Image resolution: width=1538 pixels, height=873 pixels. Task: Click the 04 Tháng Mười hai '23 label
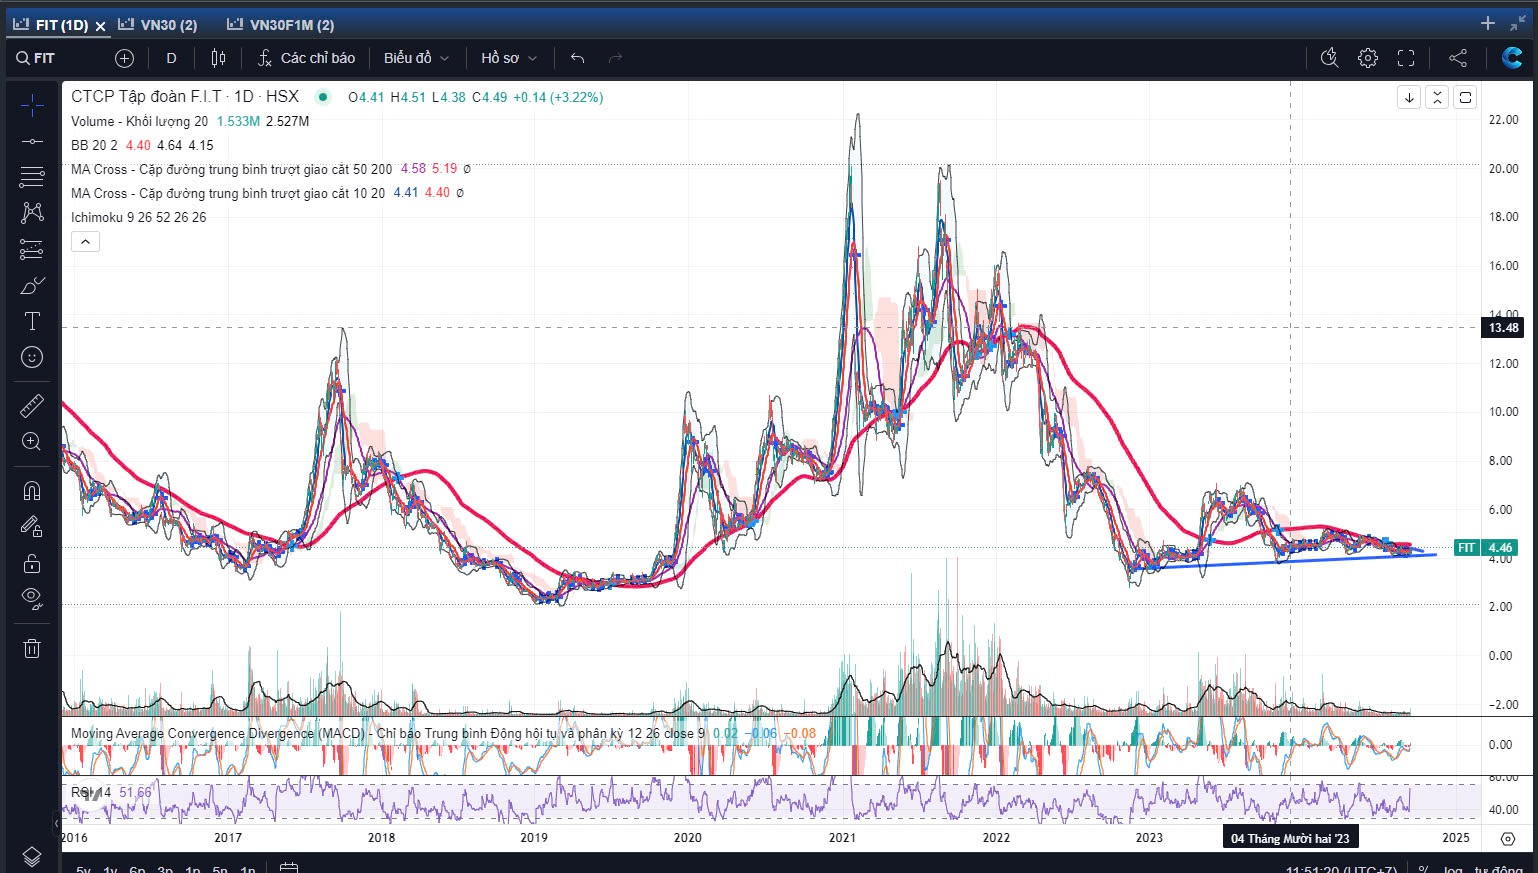(x=1290, y=838)
